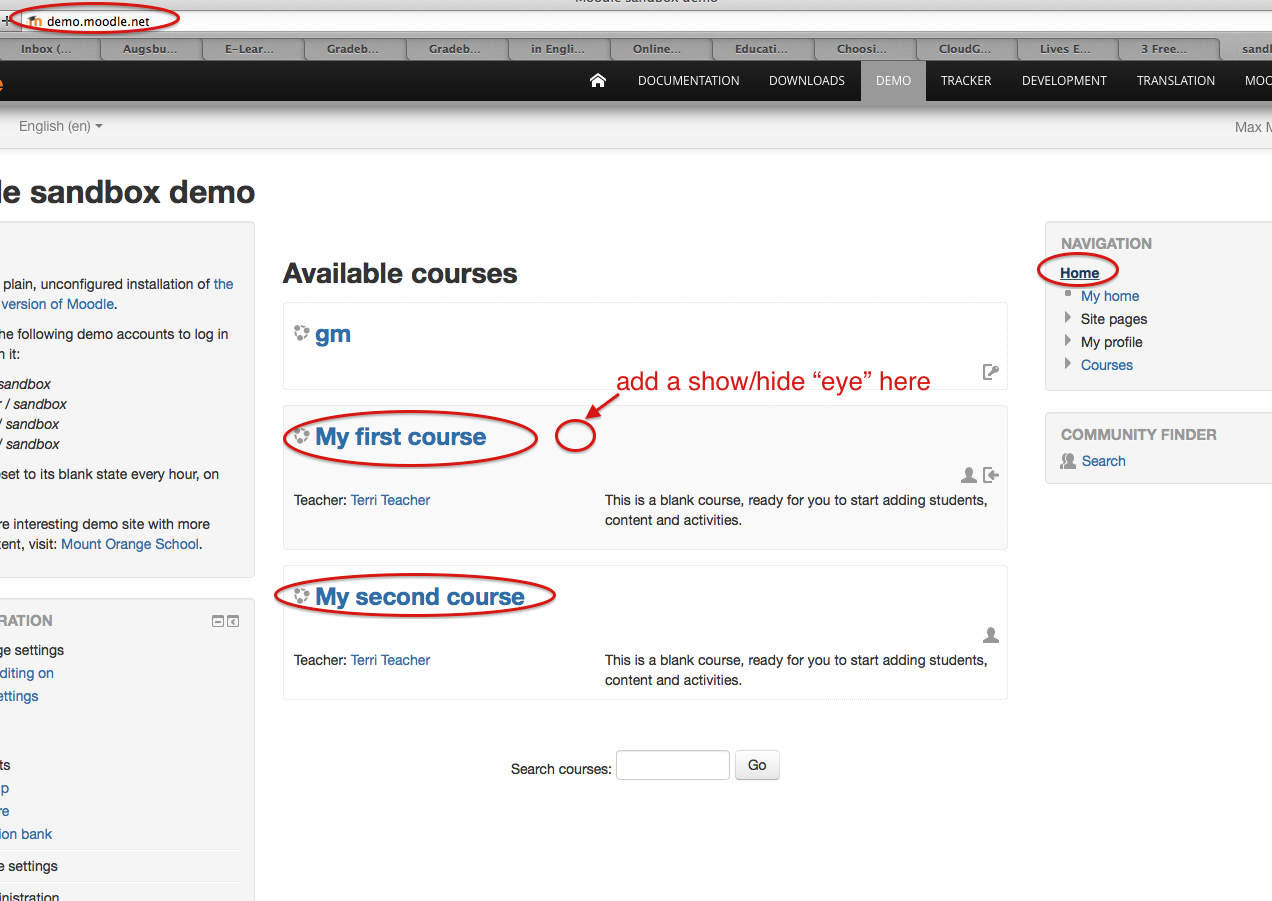Follow the Mount Orange School link
The image size is (1272, 901).
[x=130, y=544]
